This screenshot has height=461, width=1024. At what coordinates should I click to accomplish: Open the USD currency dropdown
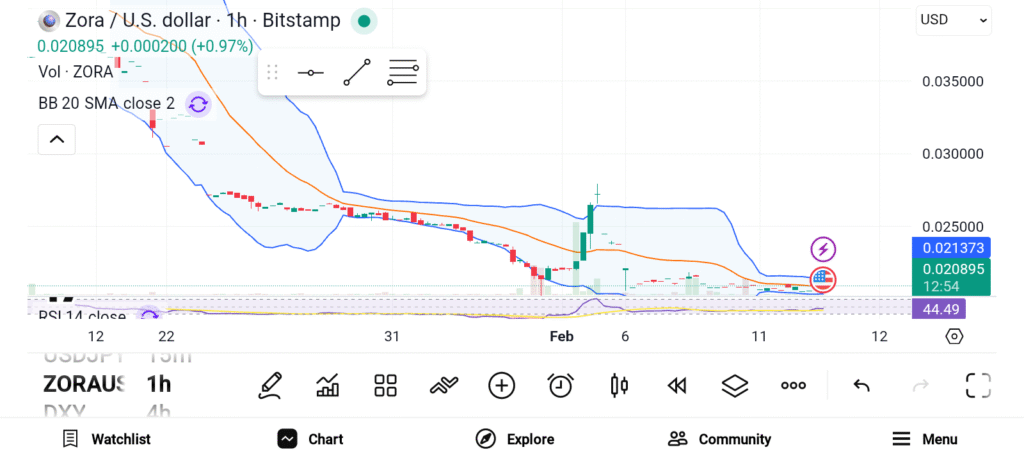point(953,20)
